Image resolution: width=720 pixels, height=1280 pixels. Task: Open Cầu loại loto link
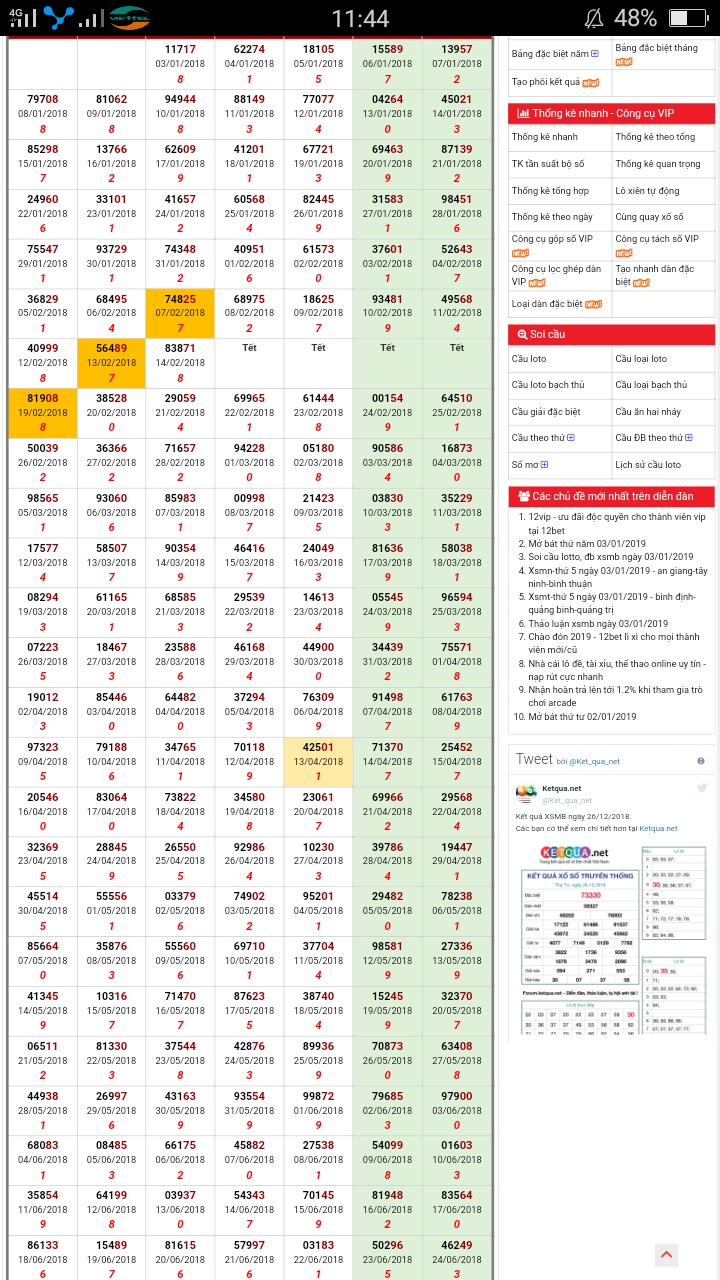(x=641, y=359)
